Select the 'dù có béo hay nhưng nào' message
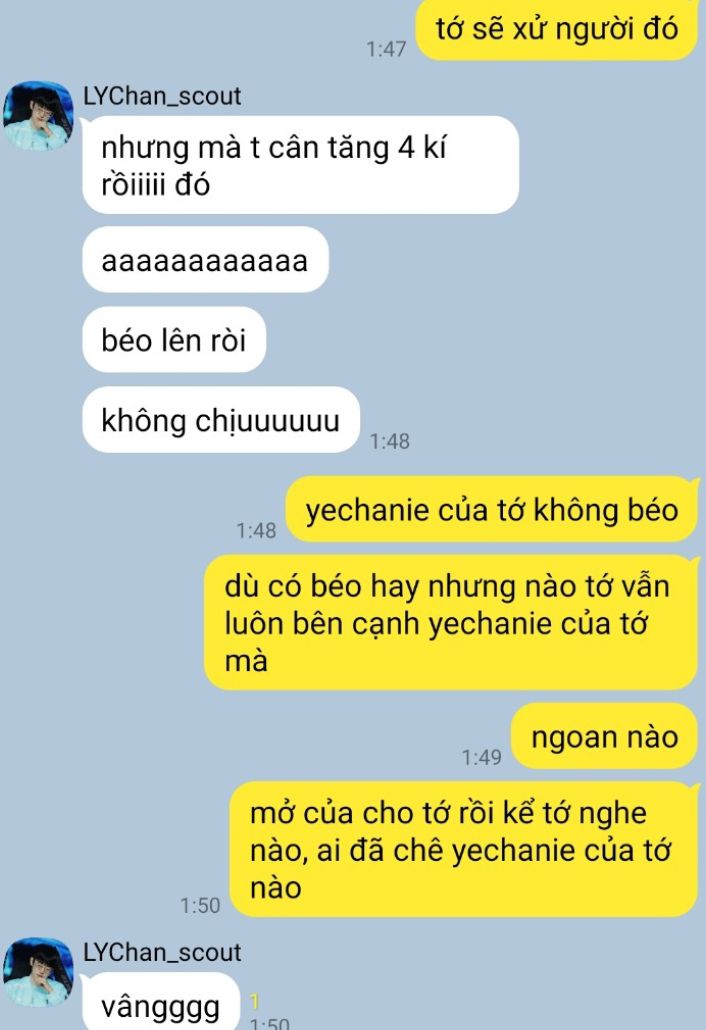706x1030 pixels. (x=451, y=623)
